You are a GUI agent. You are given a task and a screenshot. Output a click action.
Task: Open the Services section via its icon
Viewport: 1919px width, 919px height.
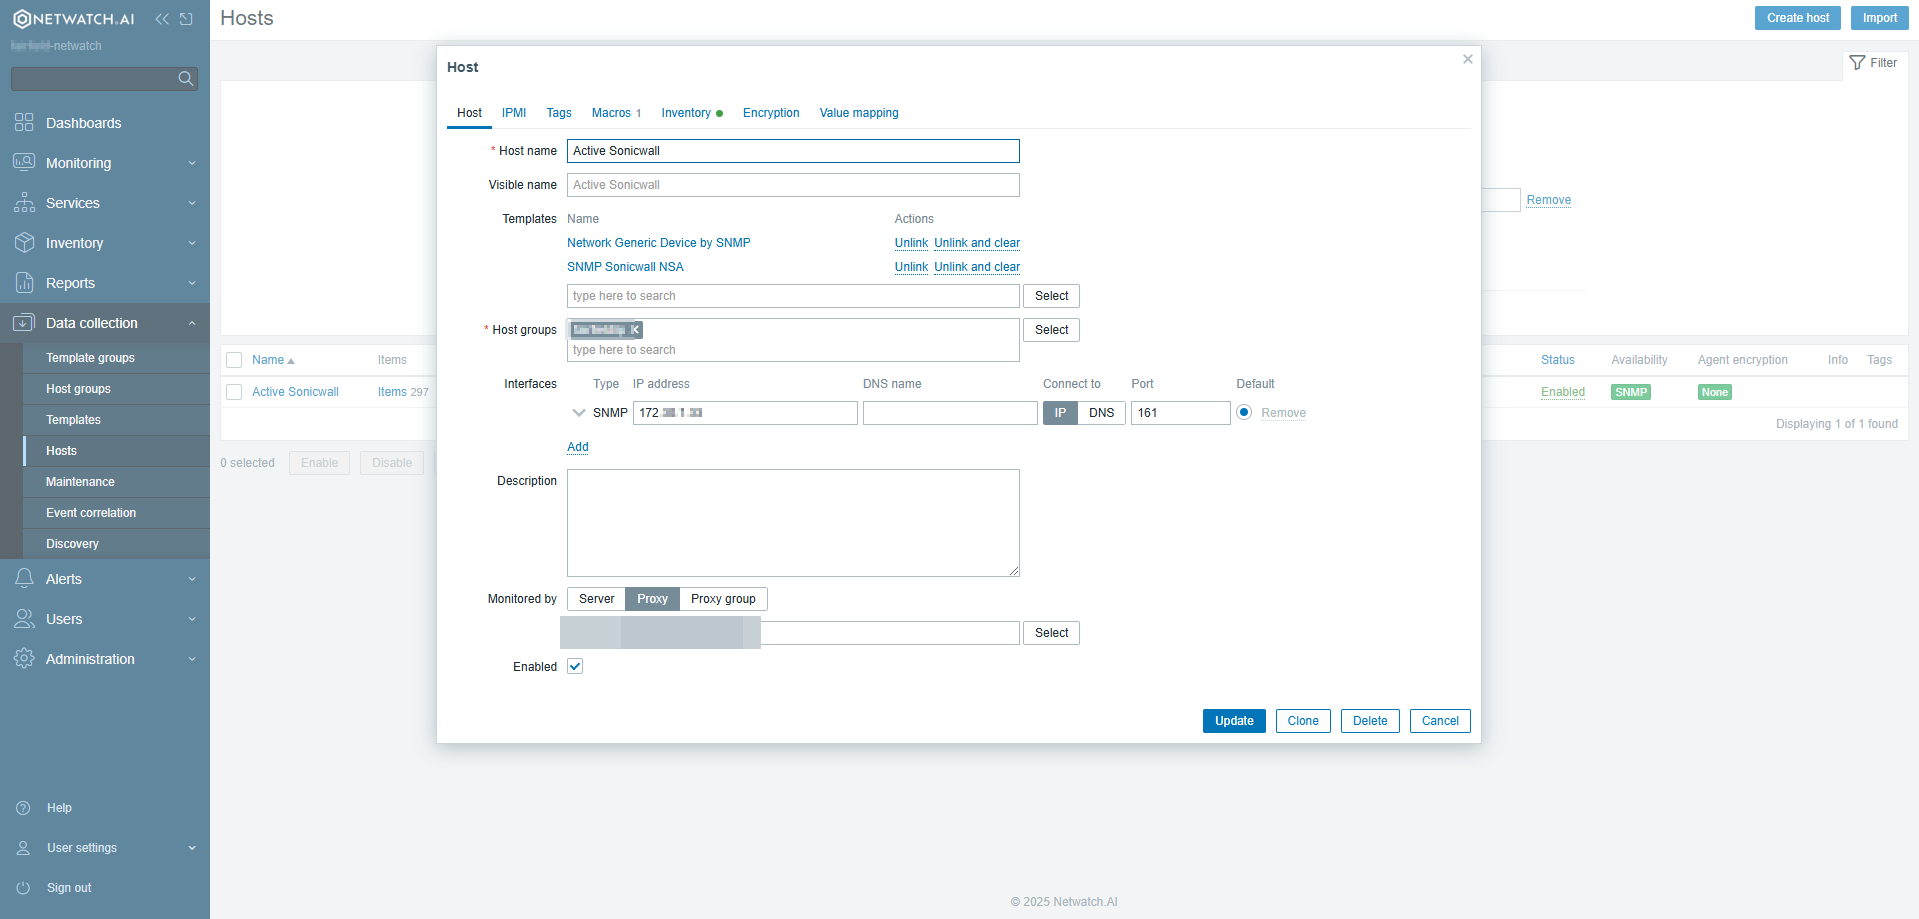25,202
